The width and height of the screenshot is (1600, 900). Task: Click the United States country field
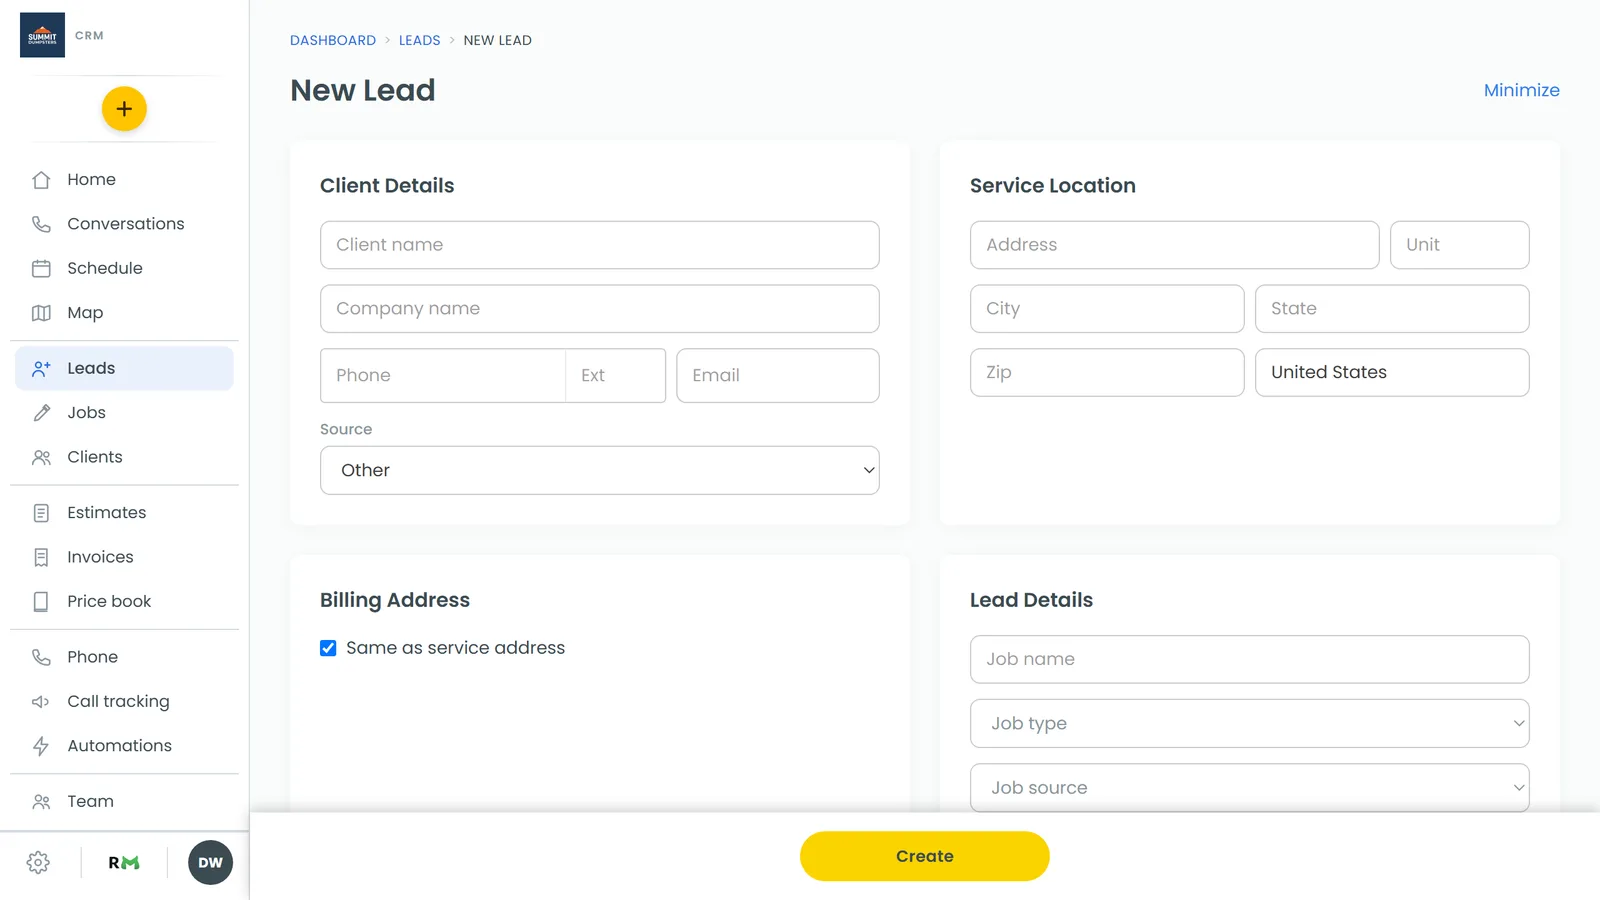(1392, 372)
